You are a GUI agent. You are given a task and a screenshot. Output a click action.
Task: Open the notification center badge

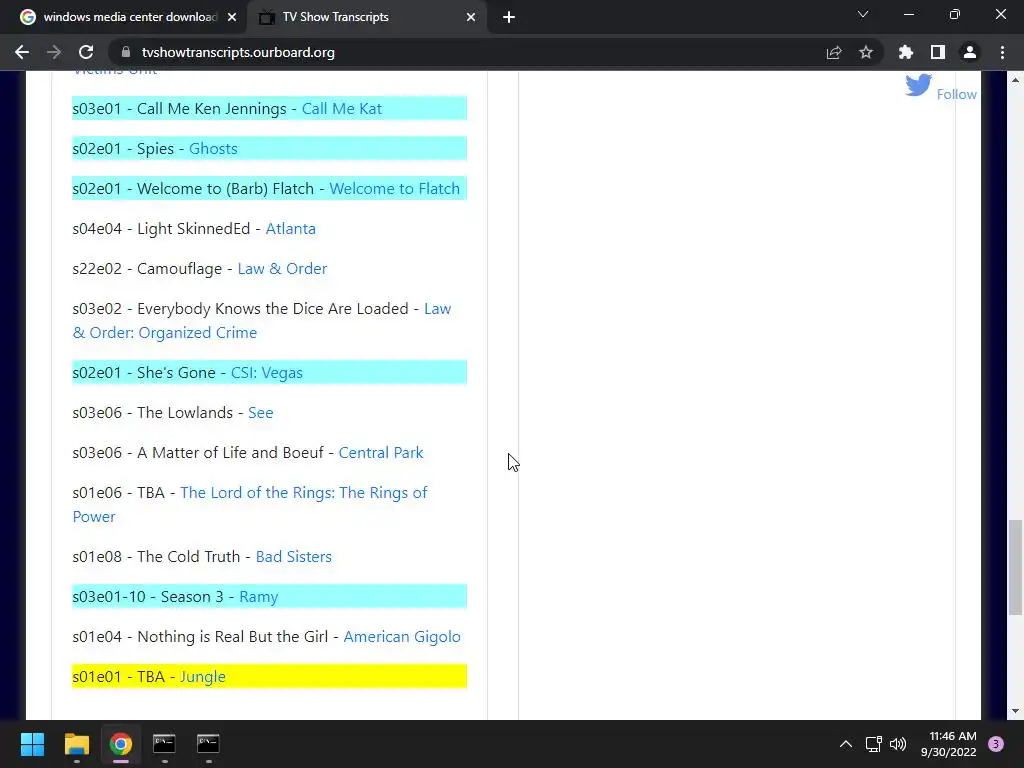[x=996, y=744]
